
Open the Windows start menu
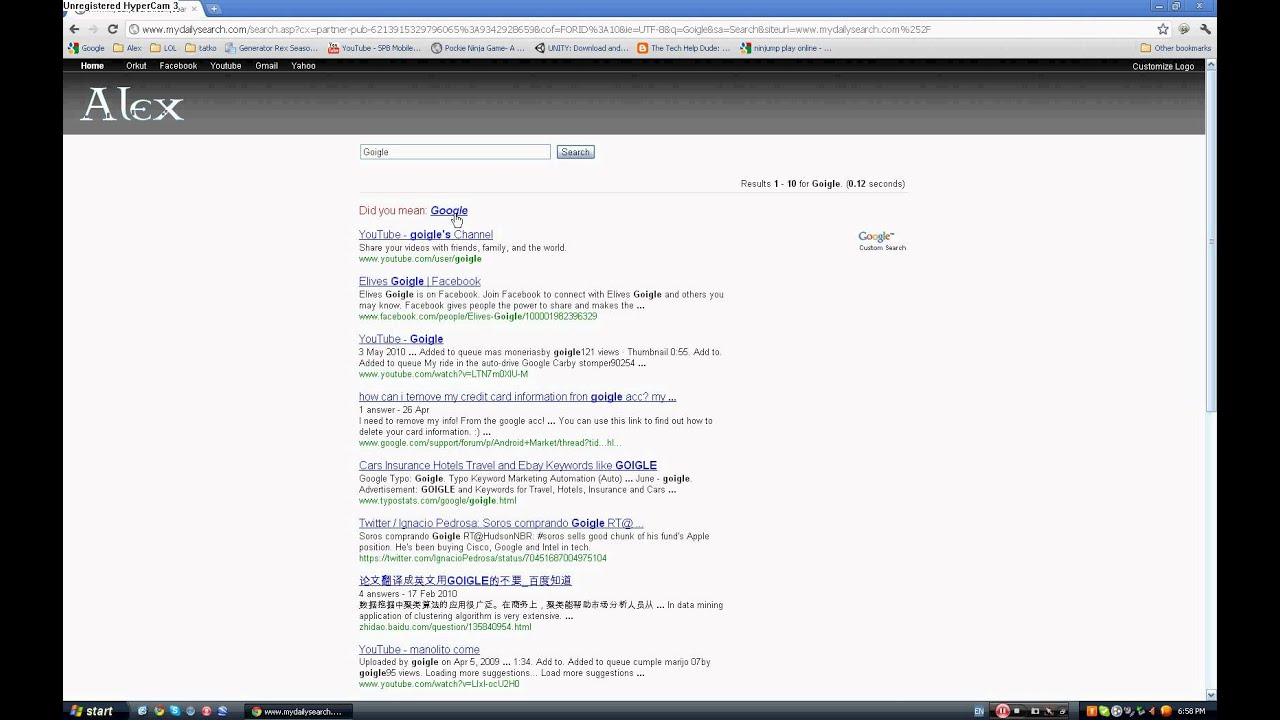coord(91,711)
